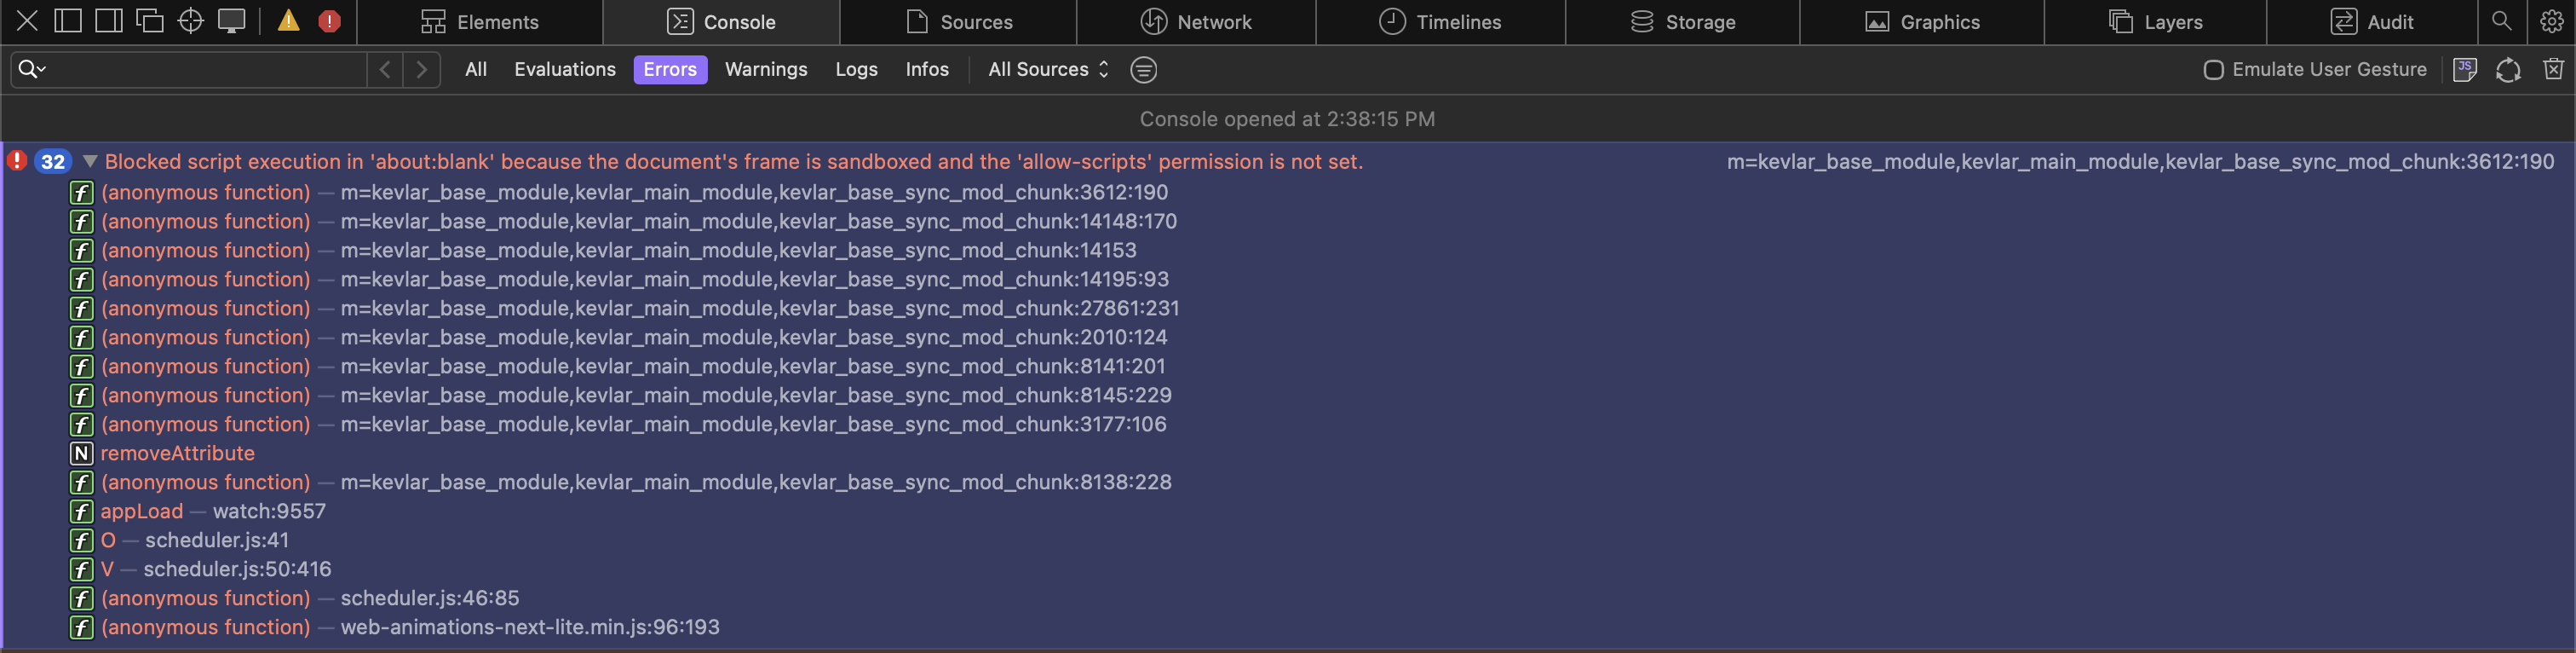Open stack frame link chunk:14148:170
The height and width of the screenshot is (653, 2576).
tap(758, 221)
